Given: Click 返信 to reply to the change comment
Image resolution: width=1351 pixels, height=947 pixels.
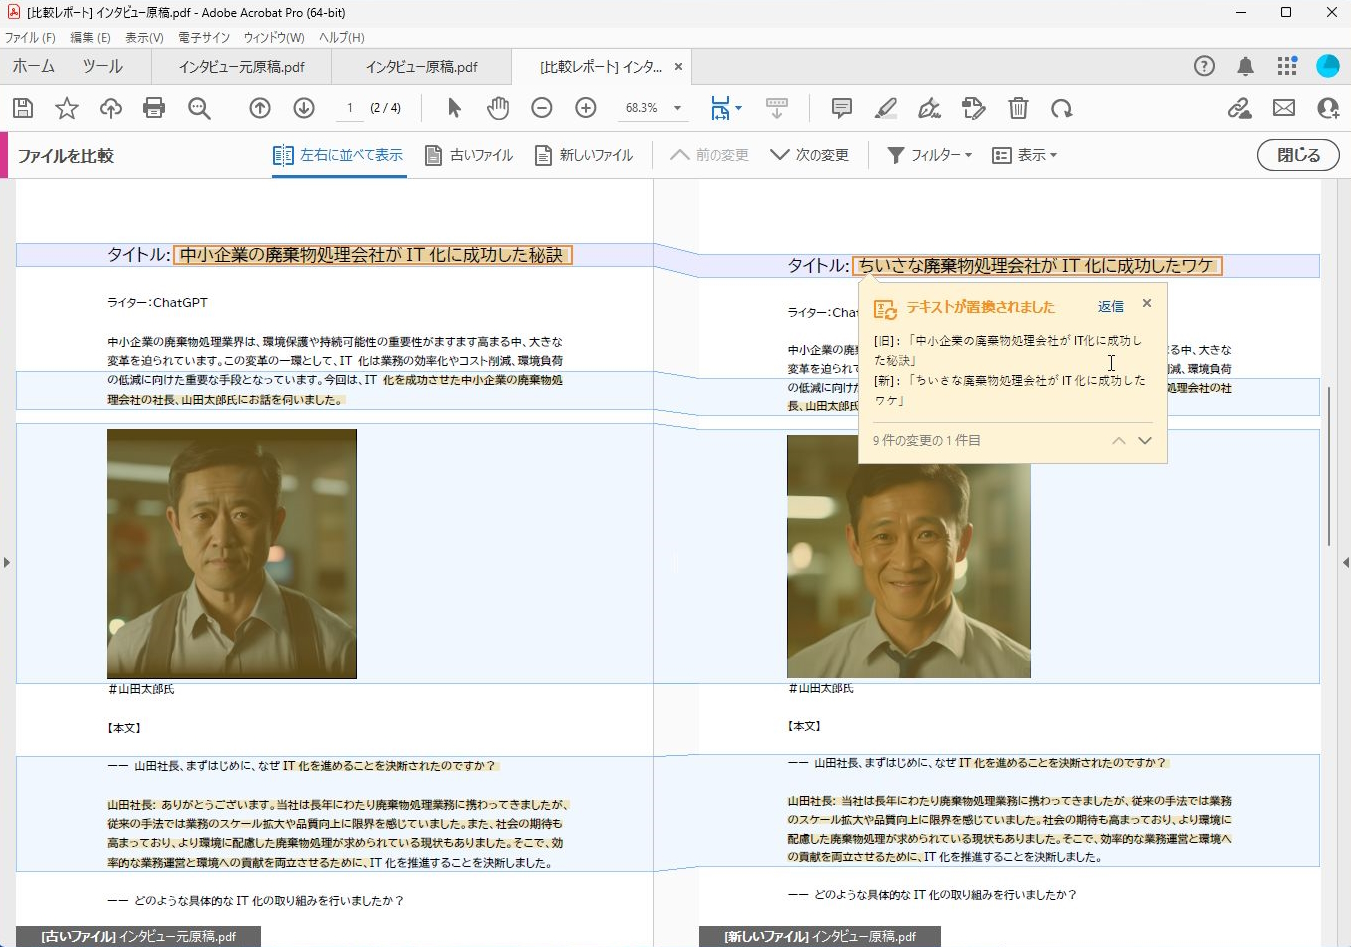Looking at the screenshot, I should 1110,306.
